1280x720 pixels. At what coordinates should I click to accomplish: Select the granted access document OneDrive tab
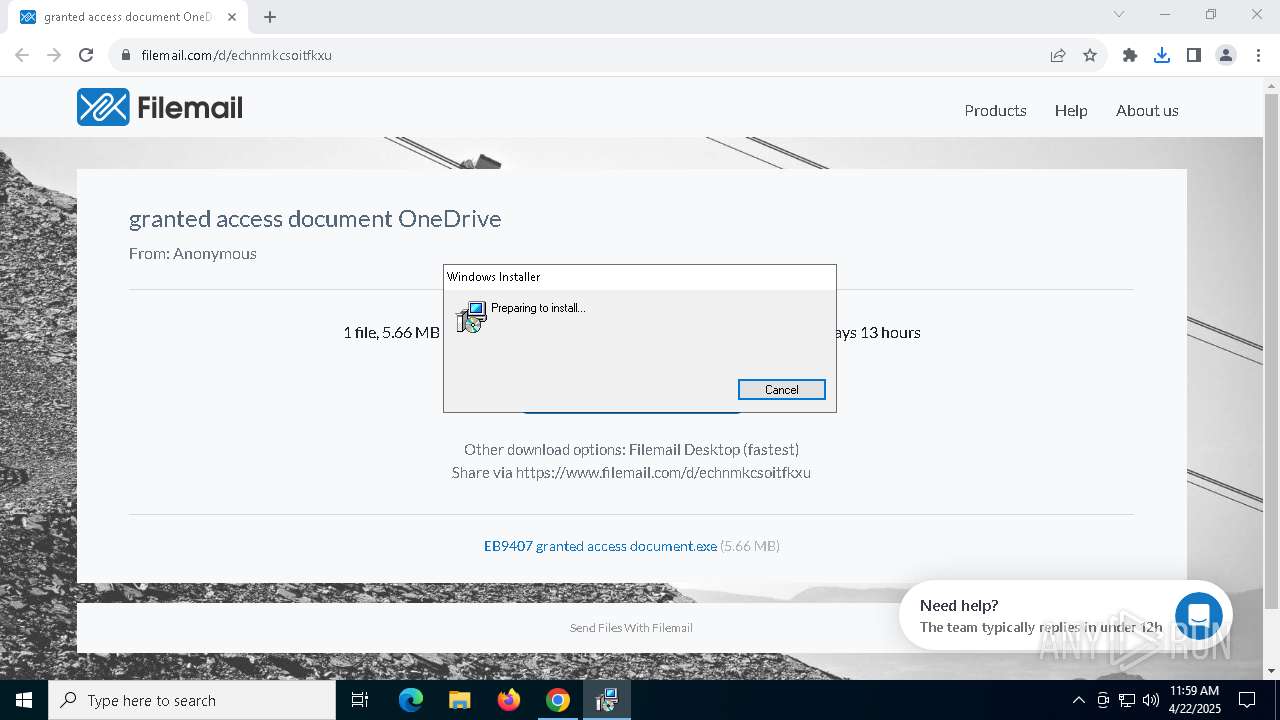click(128, 17)
